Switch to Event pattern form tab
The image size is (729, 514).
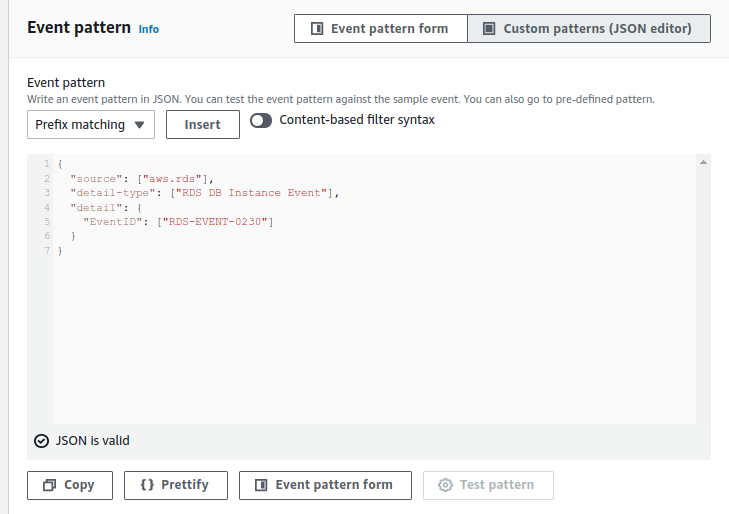[x=381, y=29]
